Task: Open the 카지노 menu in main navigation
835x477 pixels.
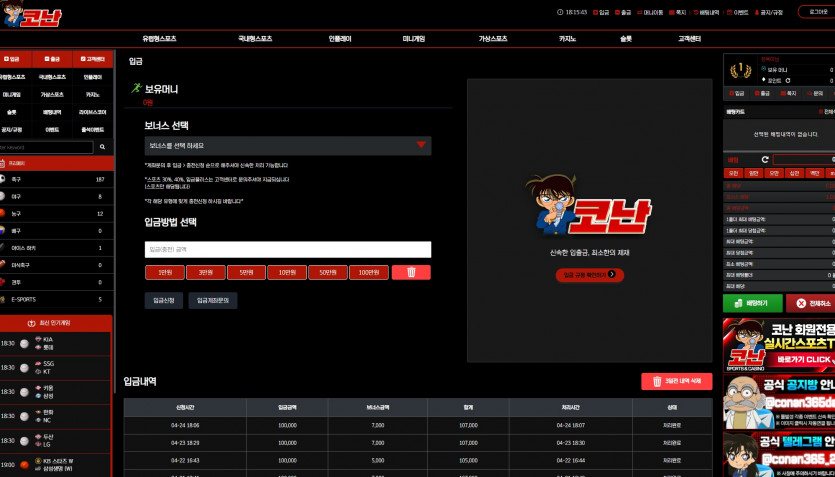Action: 567,39
